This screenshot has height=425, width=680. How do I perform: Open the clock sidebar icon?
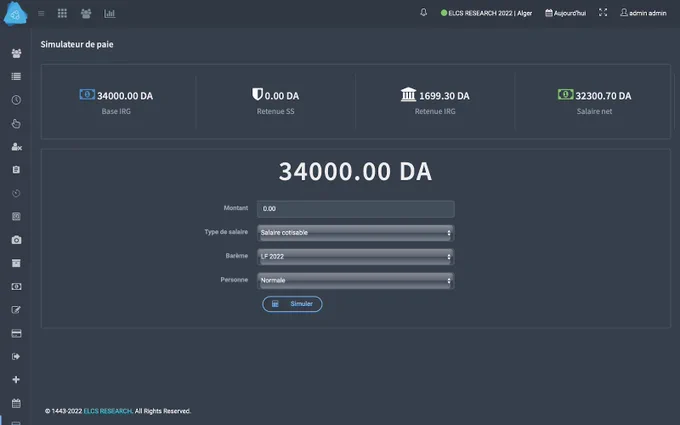click(16, 100)
